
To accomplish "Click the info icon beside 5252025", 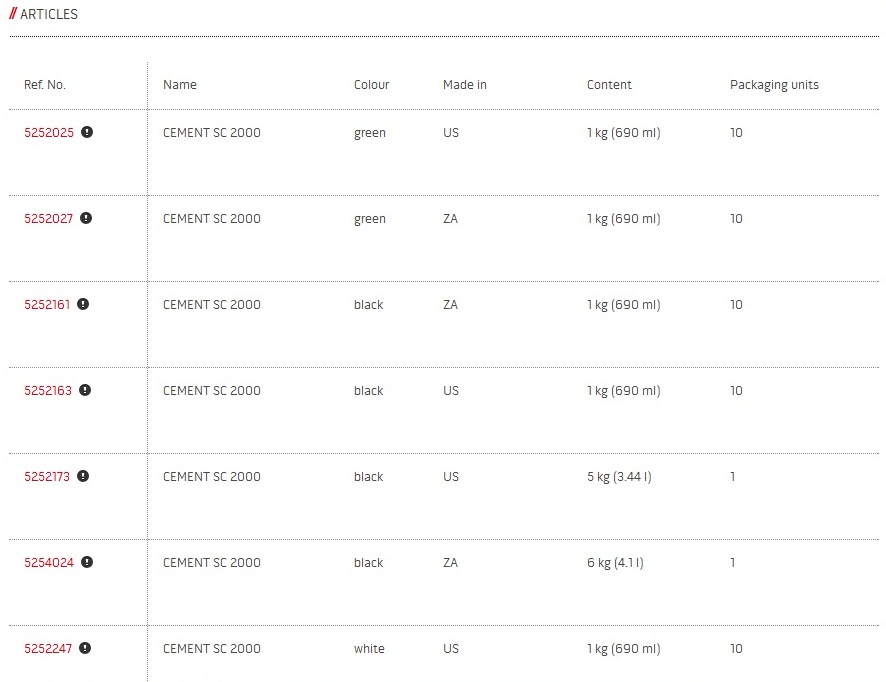I will tap(87, 132).
